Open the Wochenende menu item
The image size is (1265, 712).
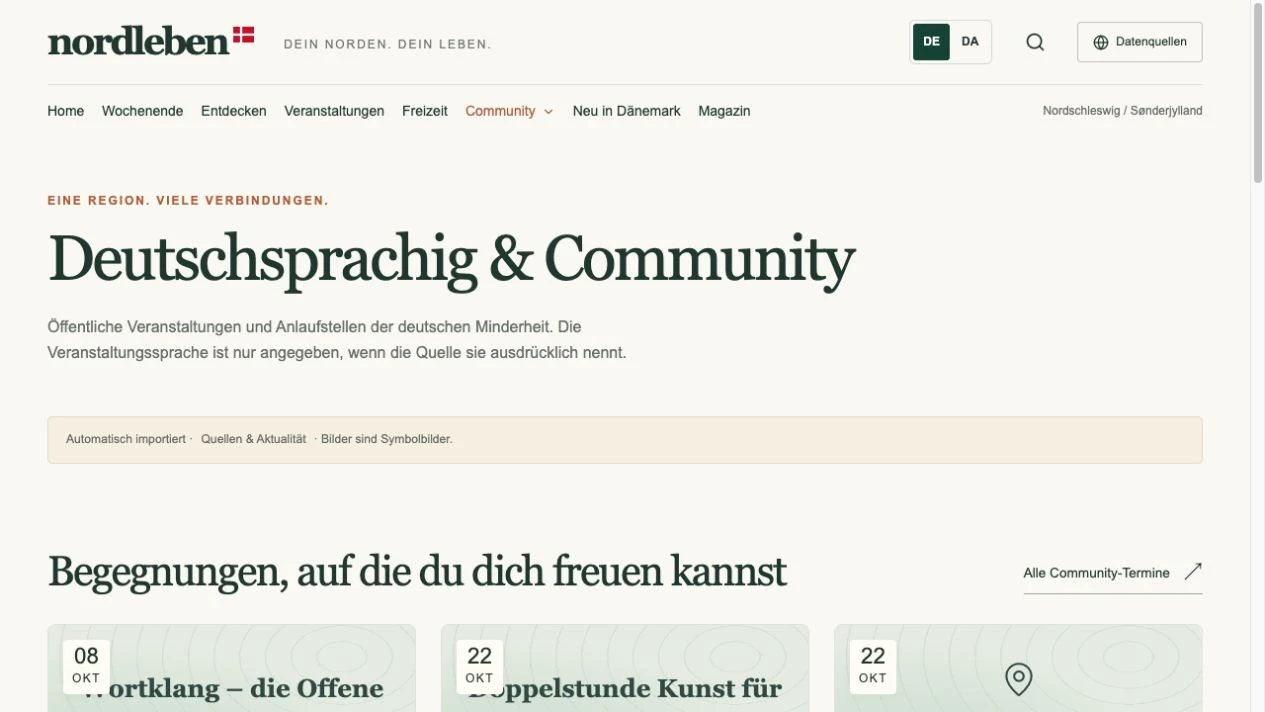[142, 111]
